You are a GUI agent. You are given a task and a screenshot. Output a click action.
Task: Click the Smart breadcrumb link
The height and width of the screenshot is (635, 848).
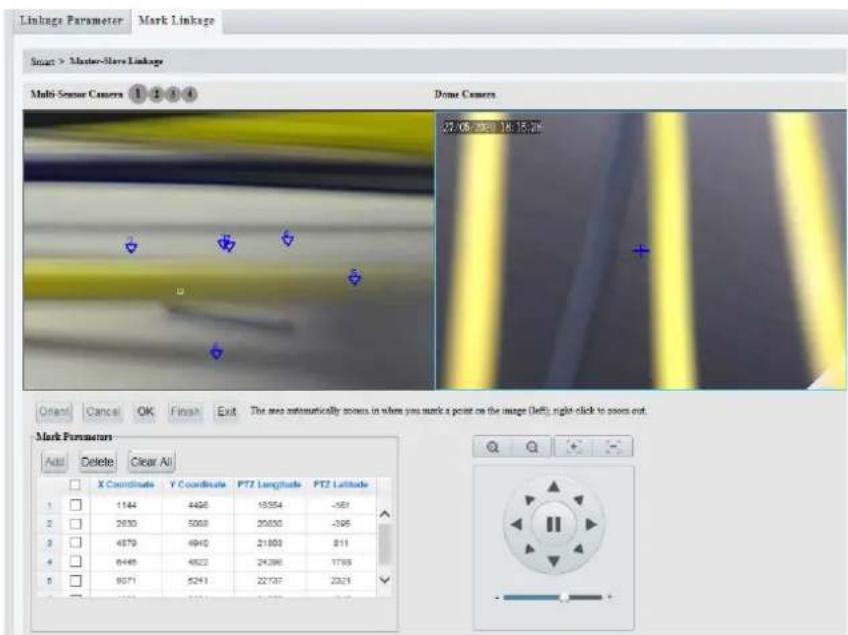pyautogui.click(x=42, y=61)
